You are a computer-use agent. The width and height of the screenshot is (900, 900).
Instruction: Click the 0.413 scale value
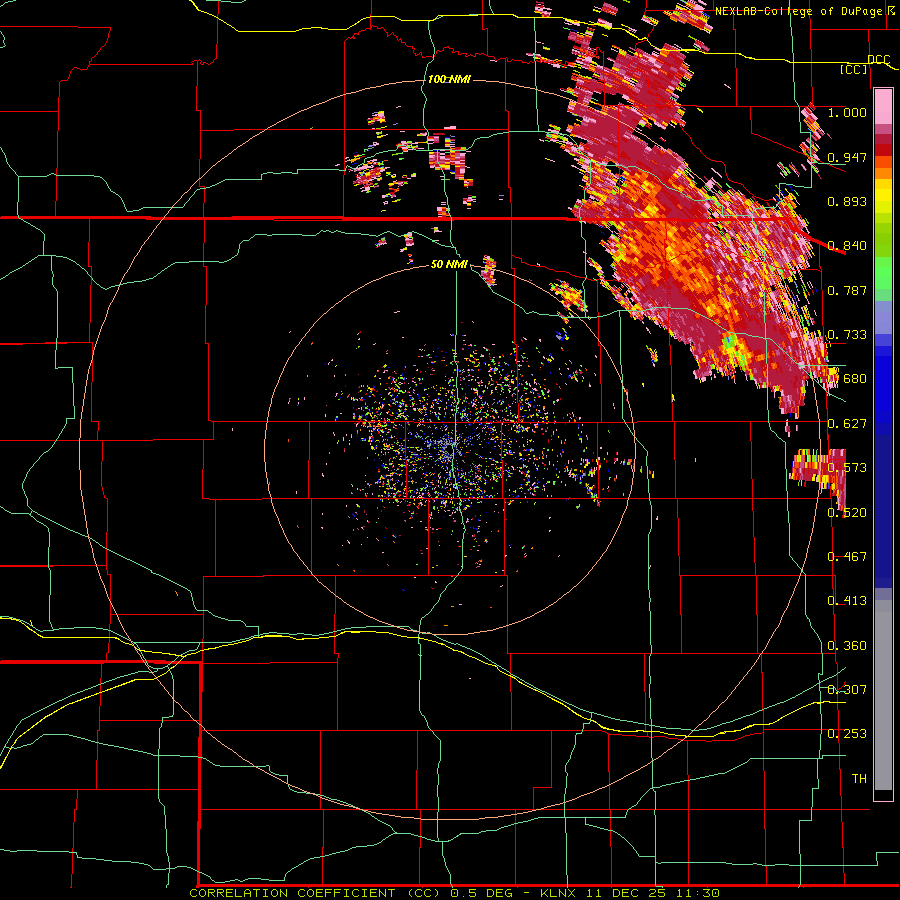coord(847,601)
